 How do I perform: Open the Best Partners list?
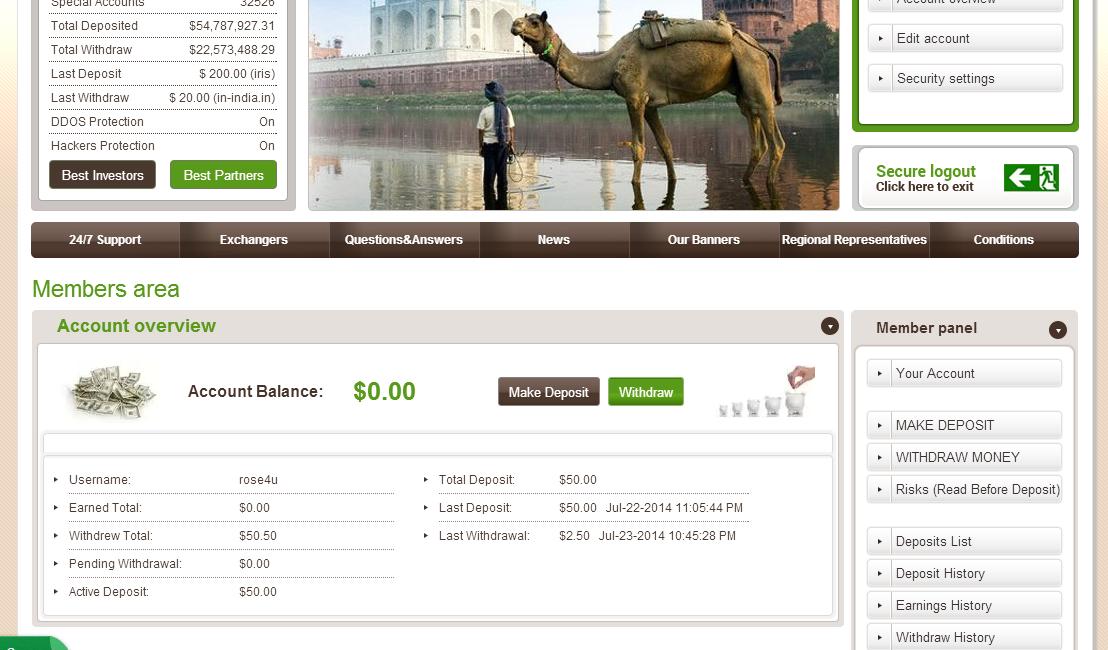(x=223, y=175)
